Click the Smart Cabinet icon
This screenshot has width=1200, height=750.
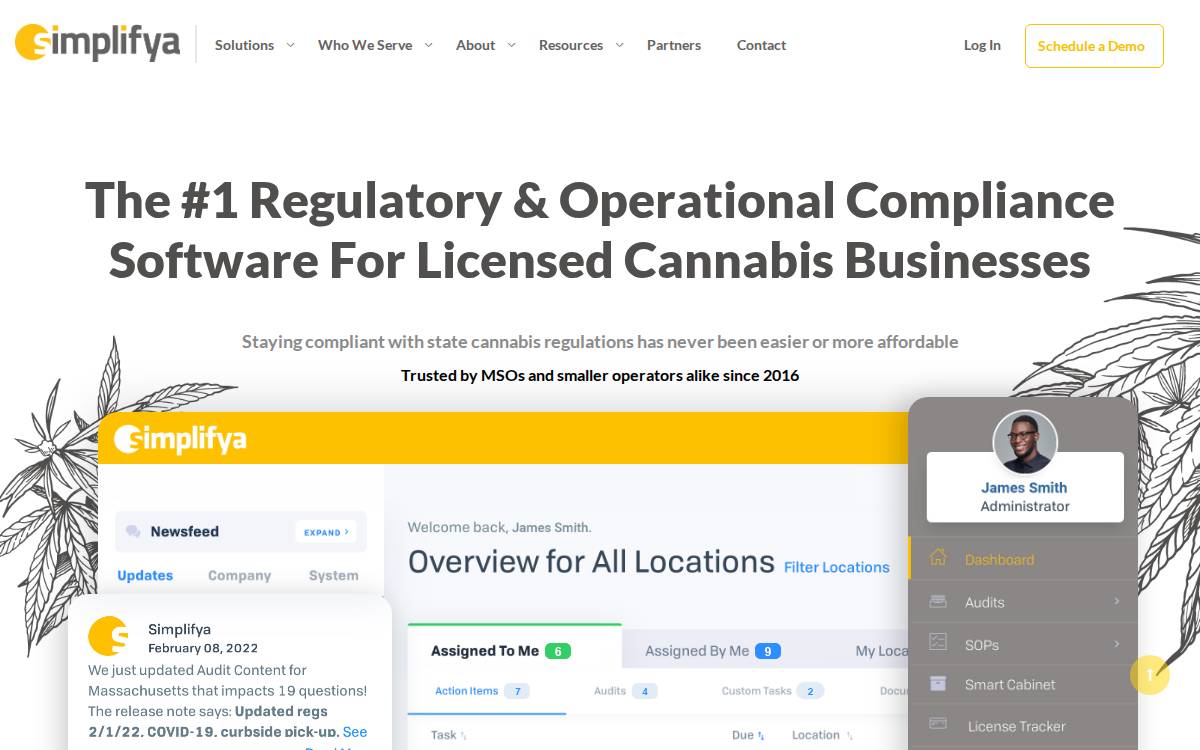(938, 684)
